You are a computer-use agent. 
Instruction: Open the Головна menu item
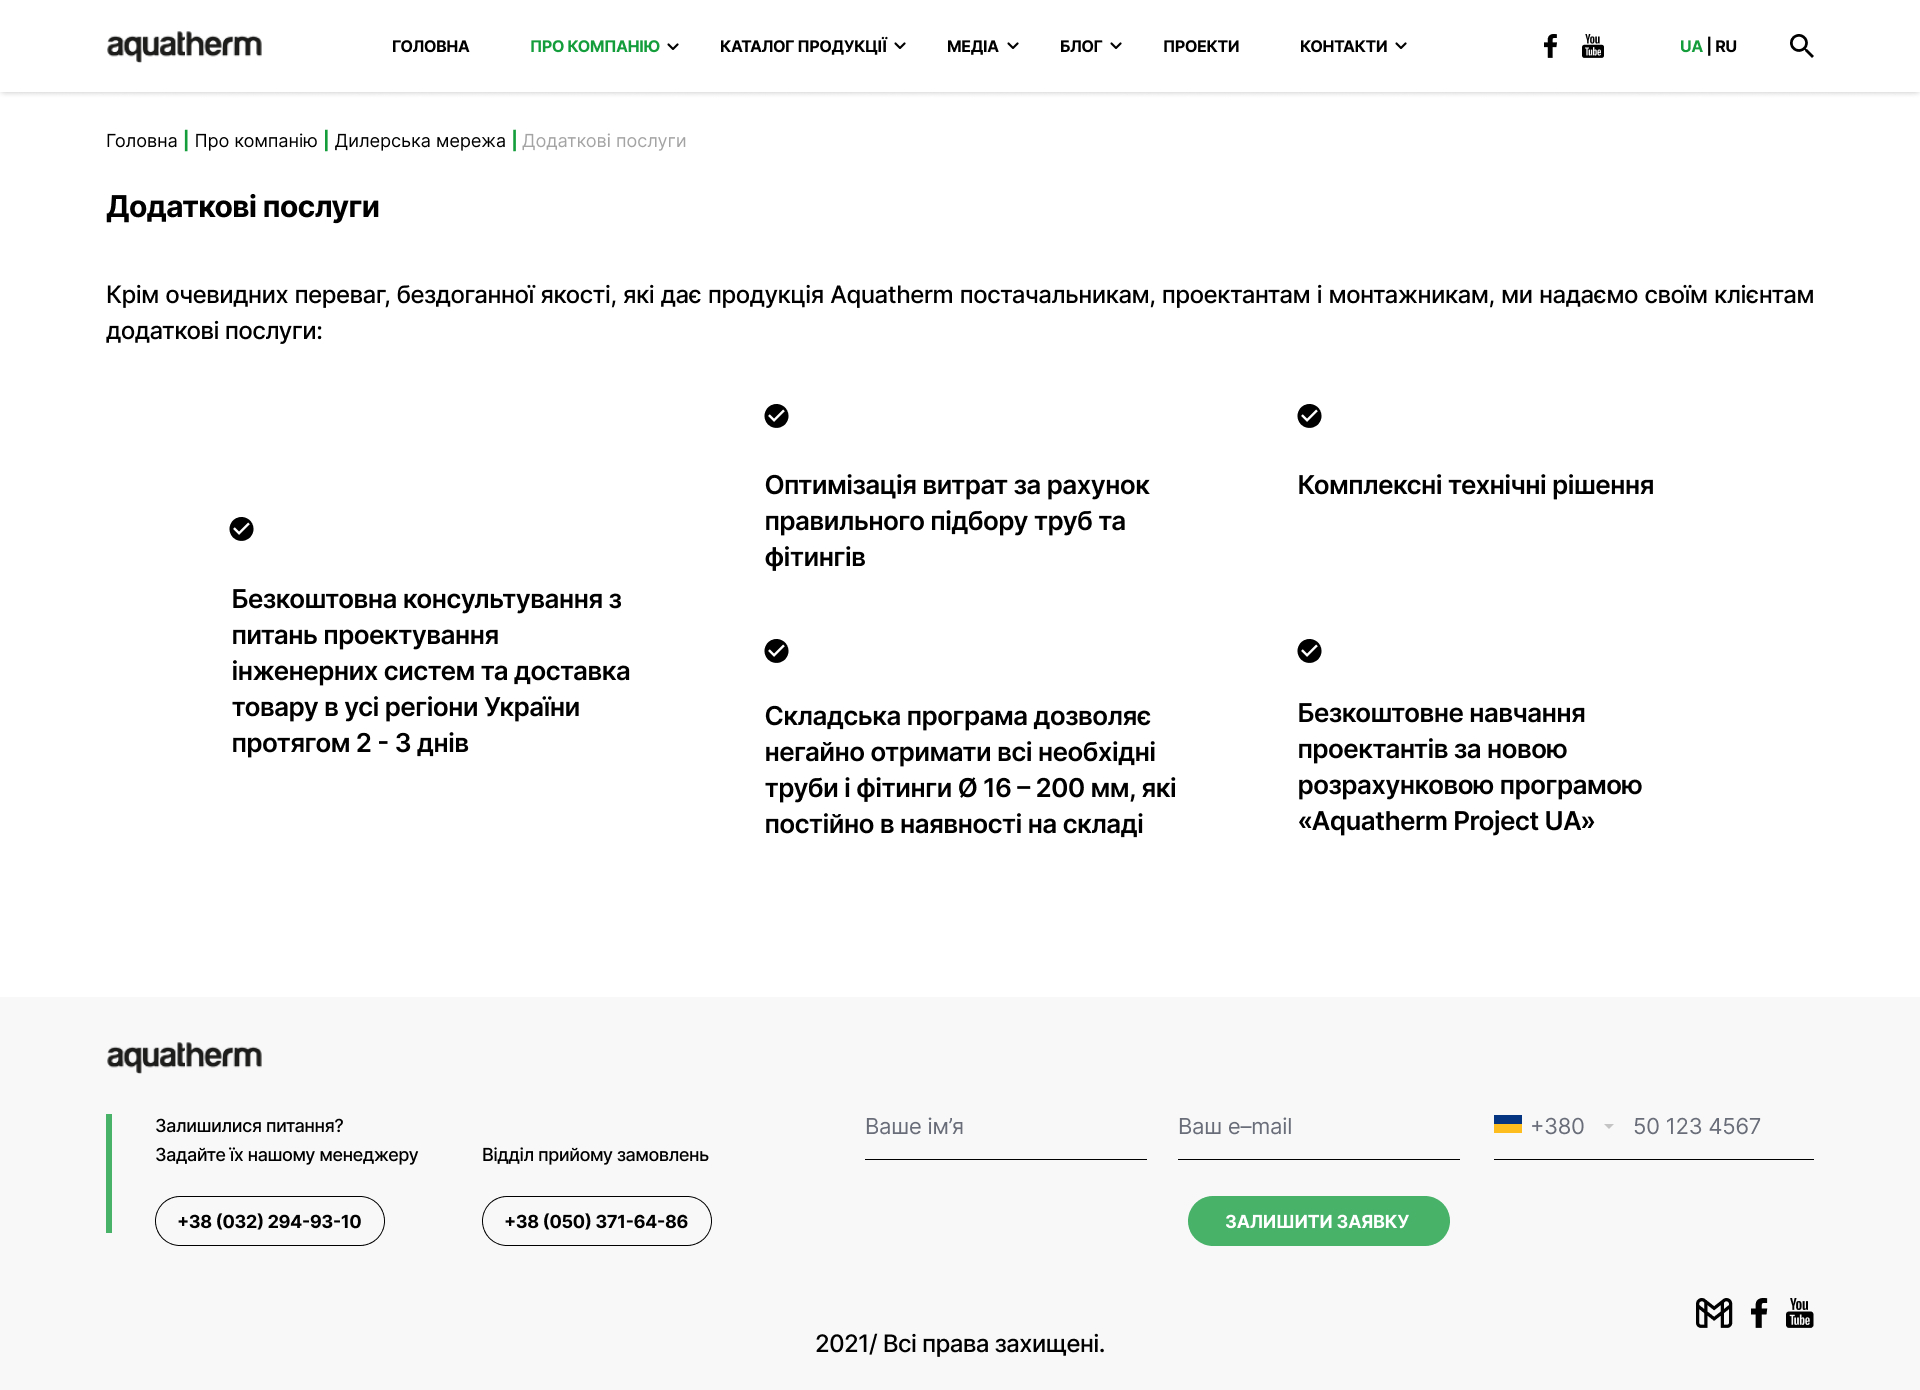click(x=430, y=46)
